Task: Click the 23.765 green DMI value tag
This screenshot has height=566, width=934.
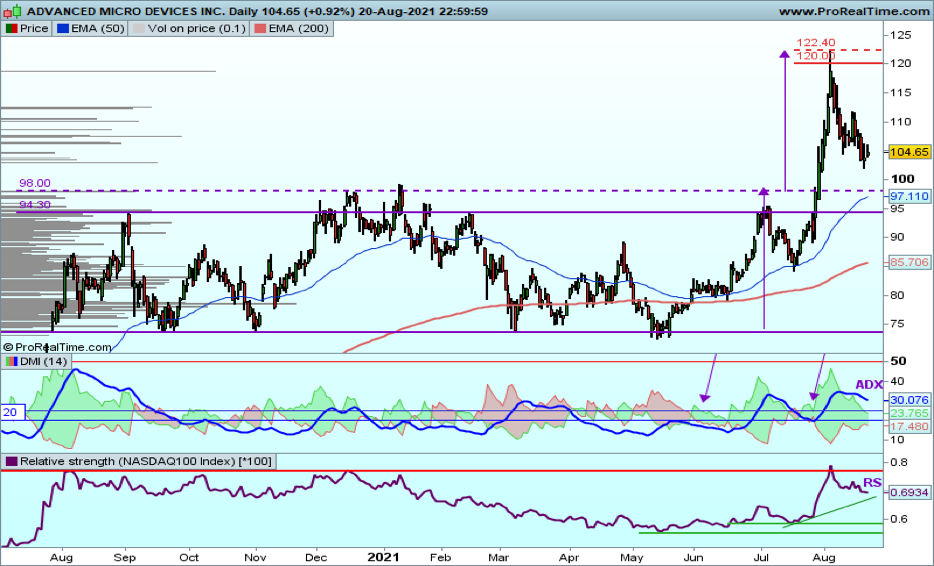Action: coord(909,413)
